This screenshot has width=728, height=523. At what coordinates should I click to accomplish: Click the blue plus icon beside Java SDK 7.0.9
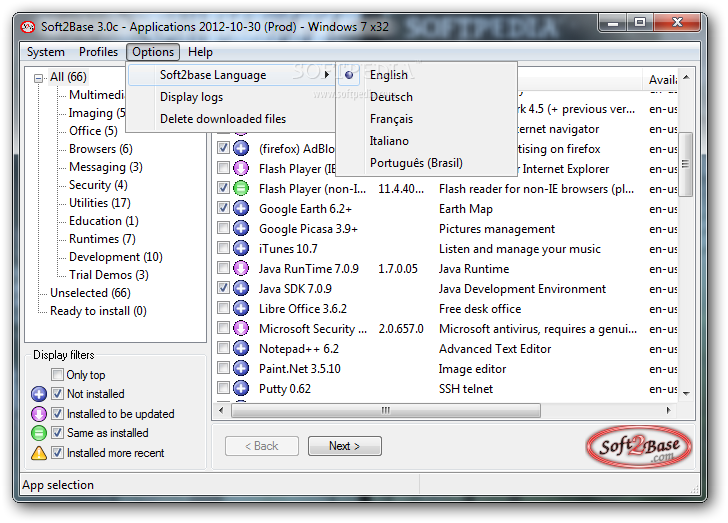pyautogui.click(x=240, y=288)
